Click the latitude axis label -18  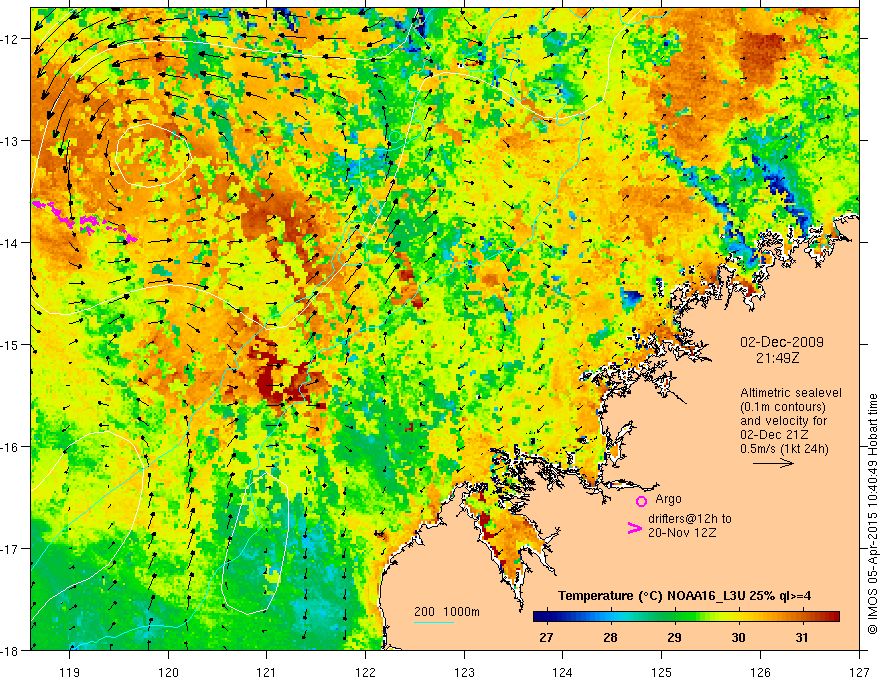(x=11, y=651)
